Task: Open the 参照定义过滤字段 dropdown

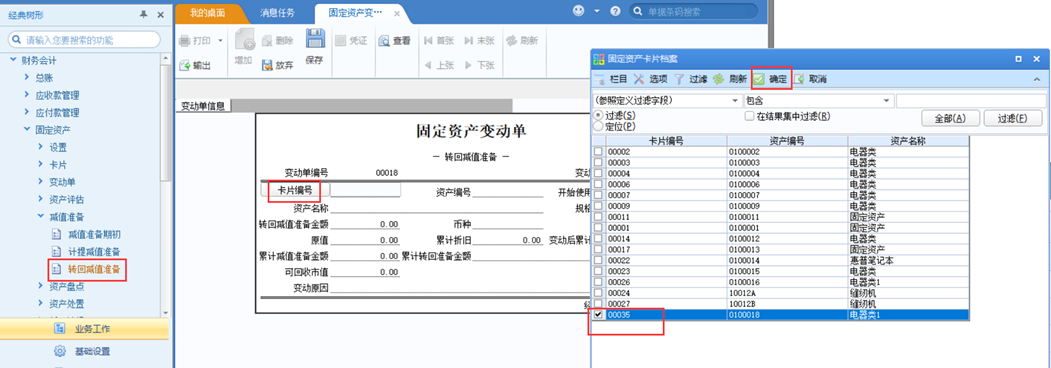Action: [735, 101]
